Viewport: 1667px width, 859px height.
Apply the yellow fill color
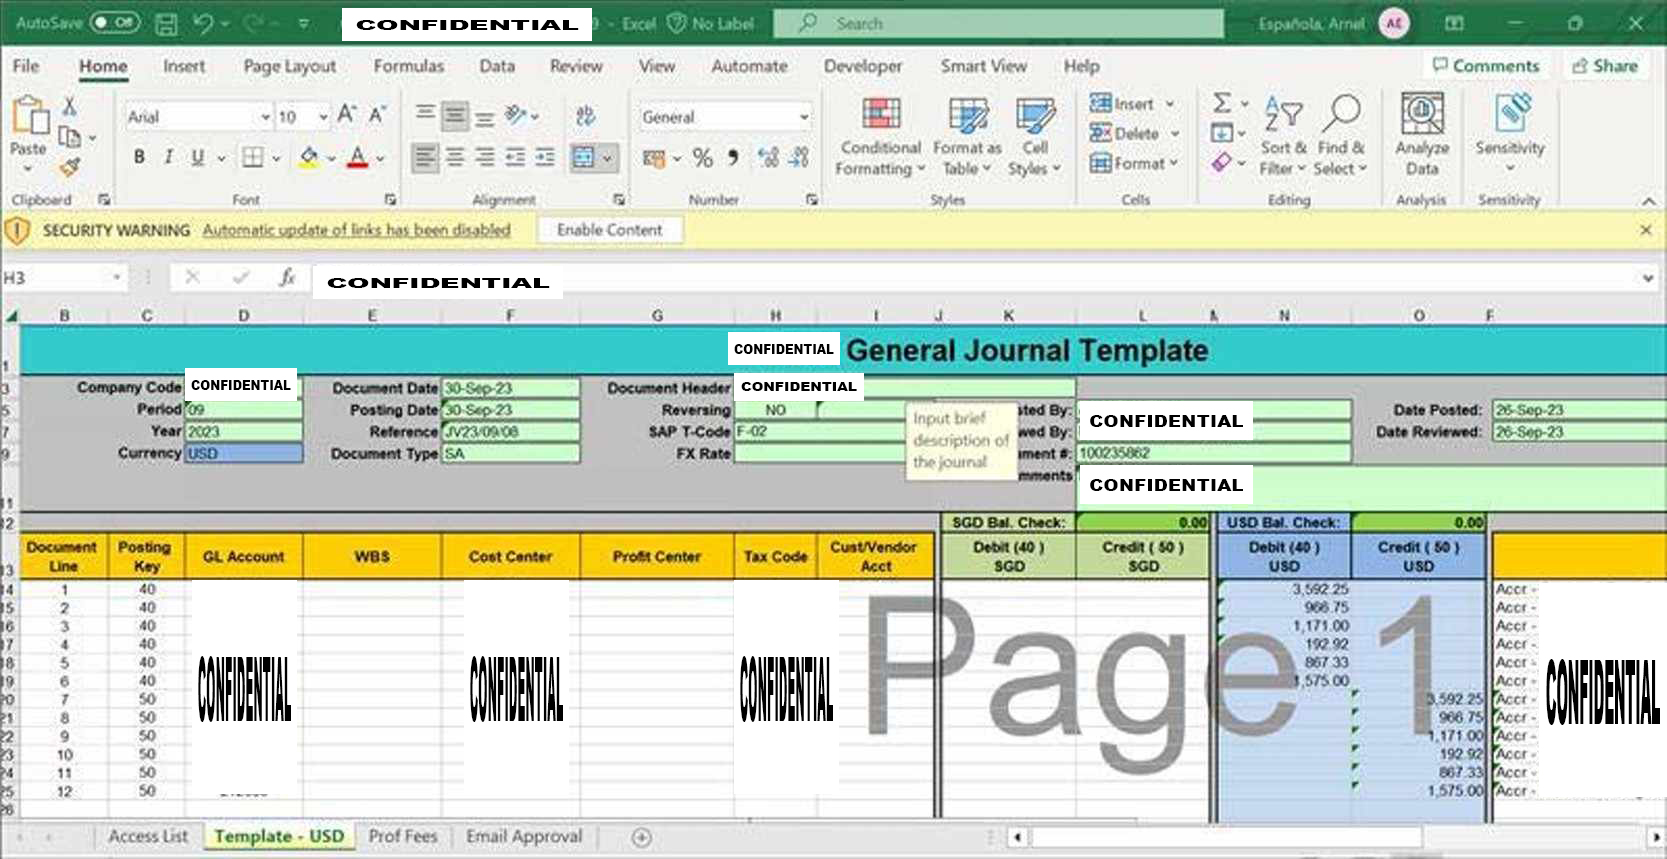click(x=309, y=157)
